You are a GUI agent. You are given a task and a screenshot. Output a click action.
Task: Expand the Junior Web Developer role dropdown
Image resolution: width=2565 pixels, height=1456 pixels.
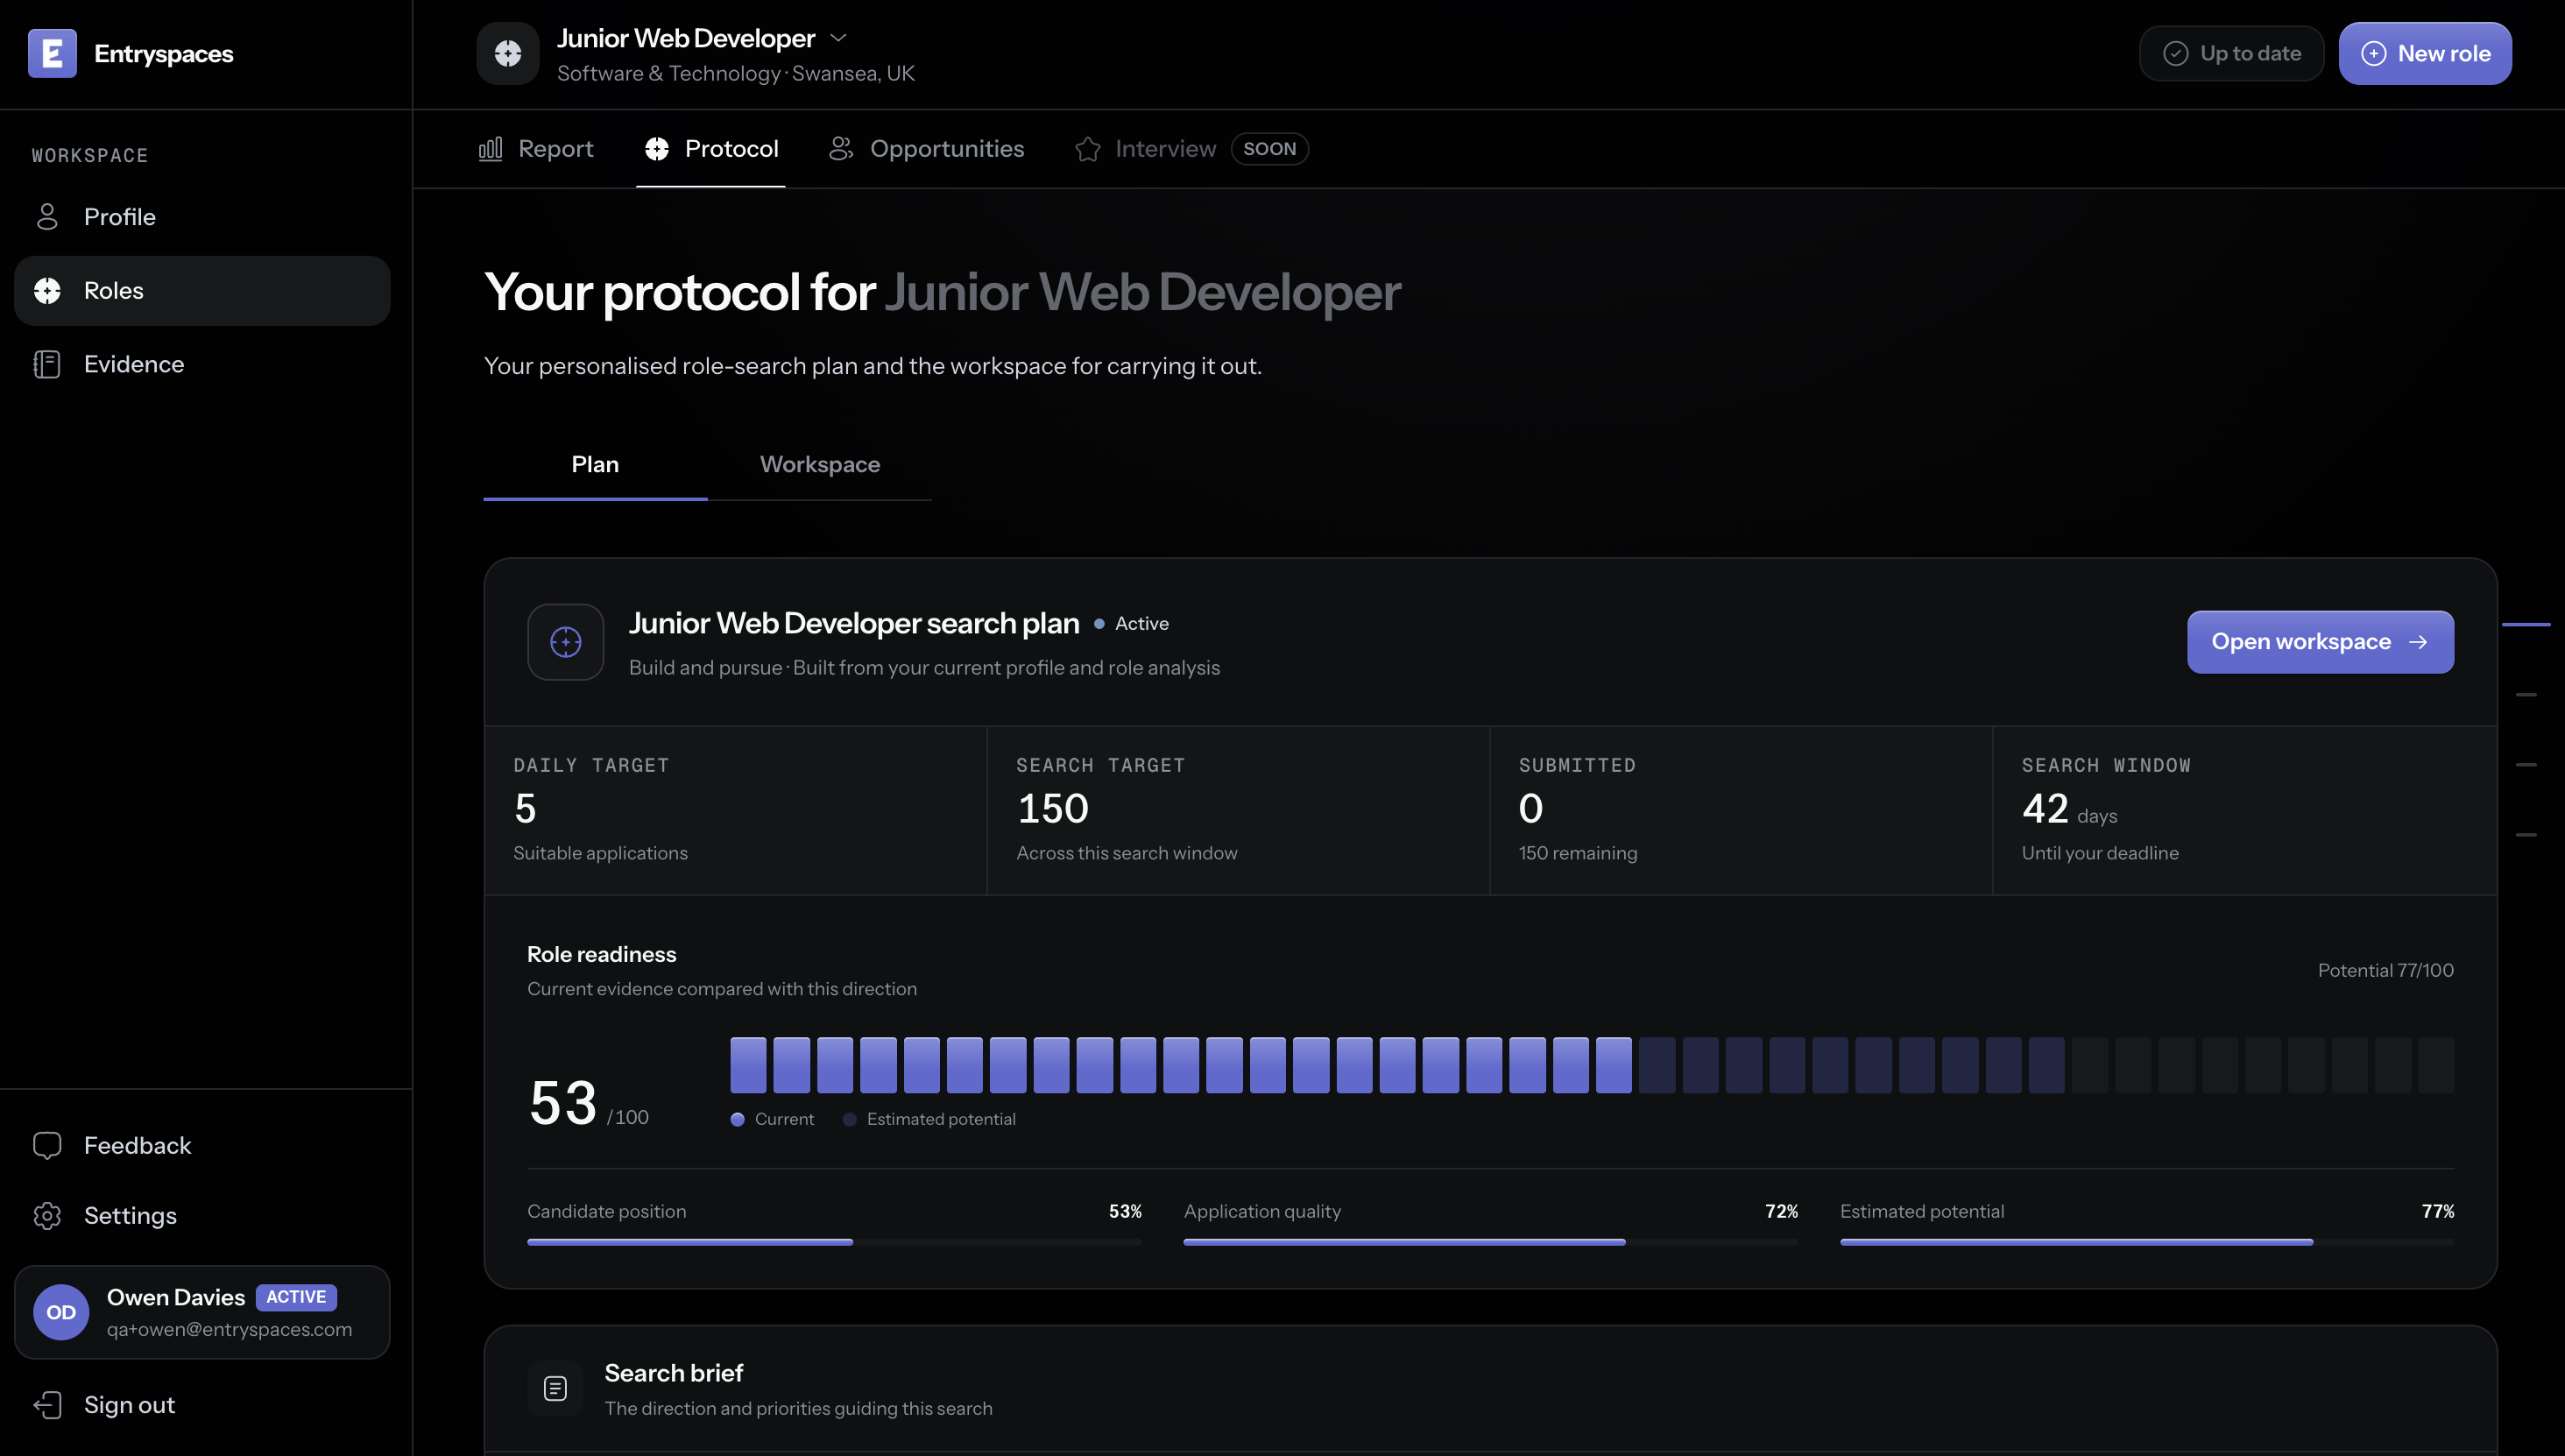(839, 38)
